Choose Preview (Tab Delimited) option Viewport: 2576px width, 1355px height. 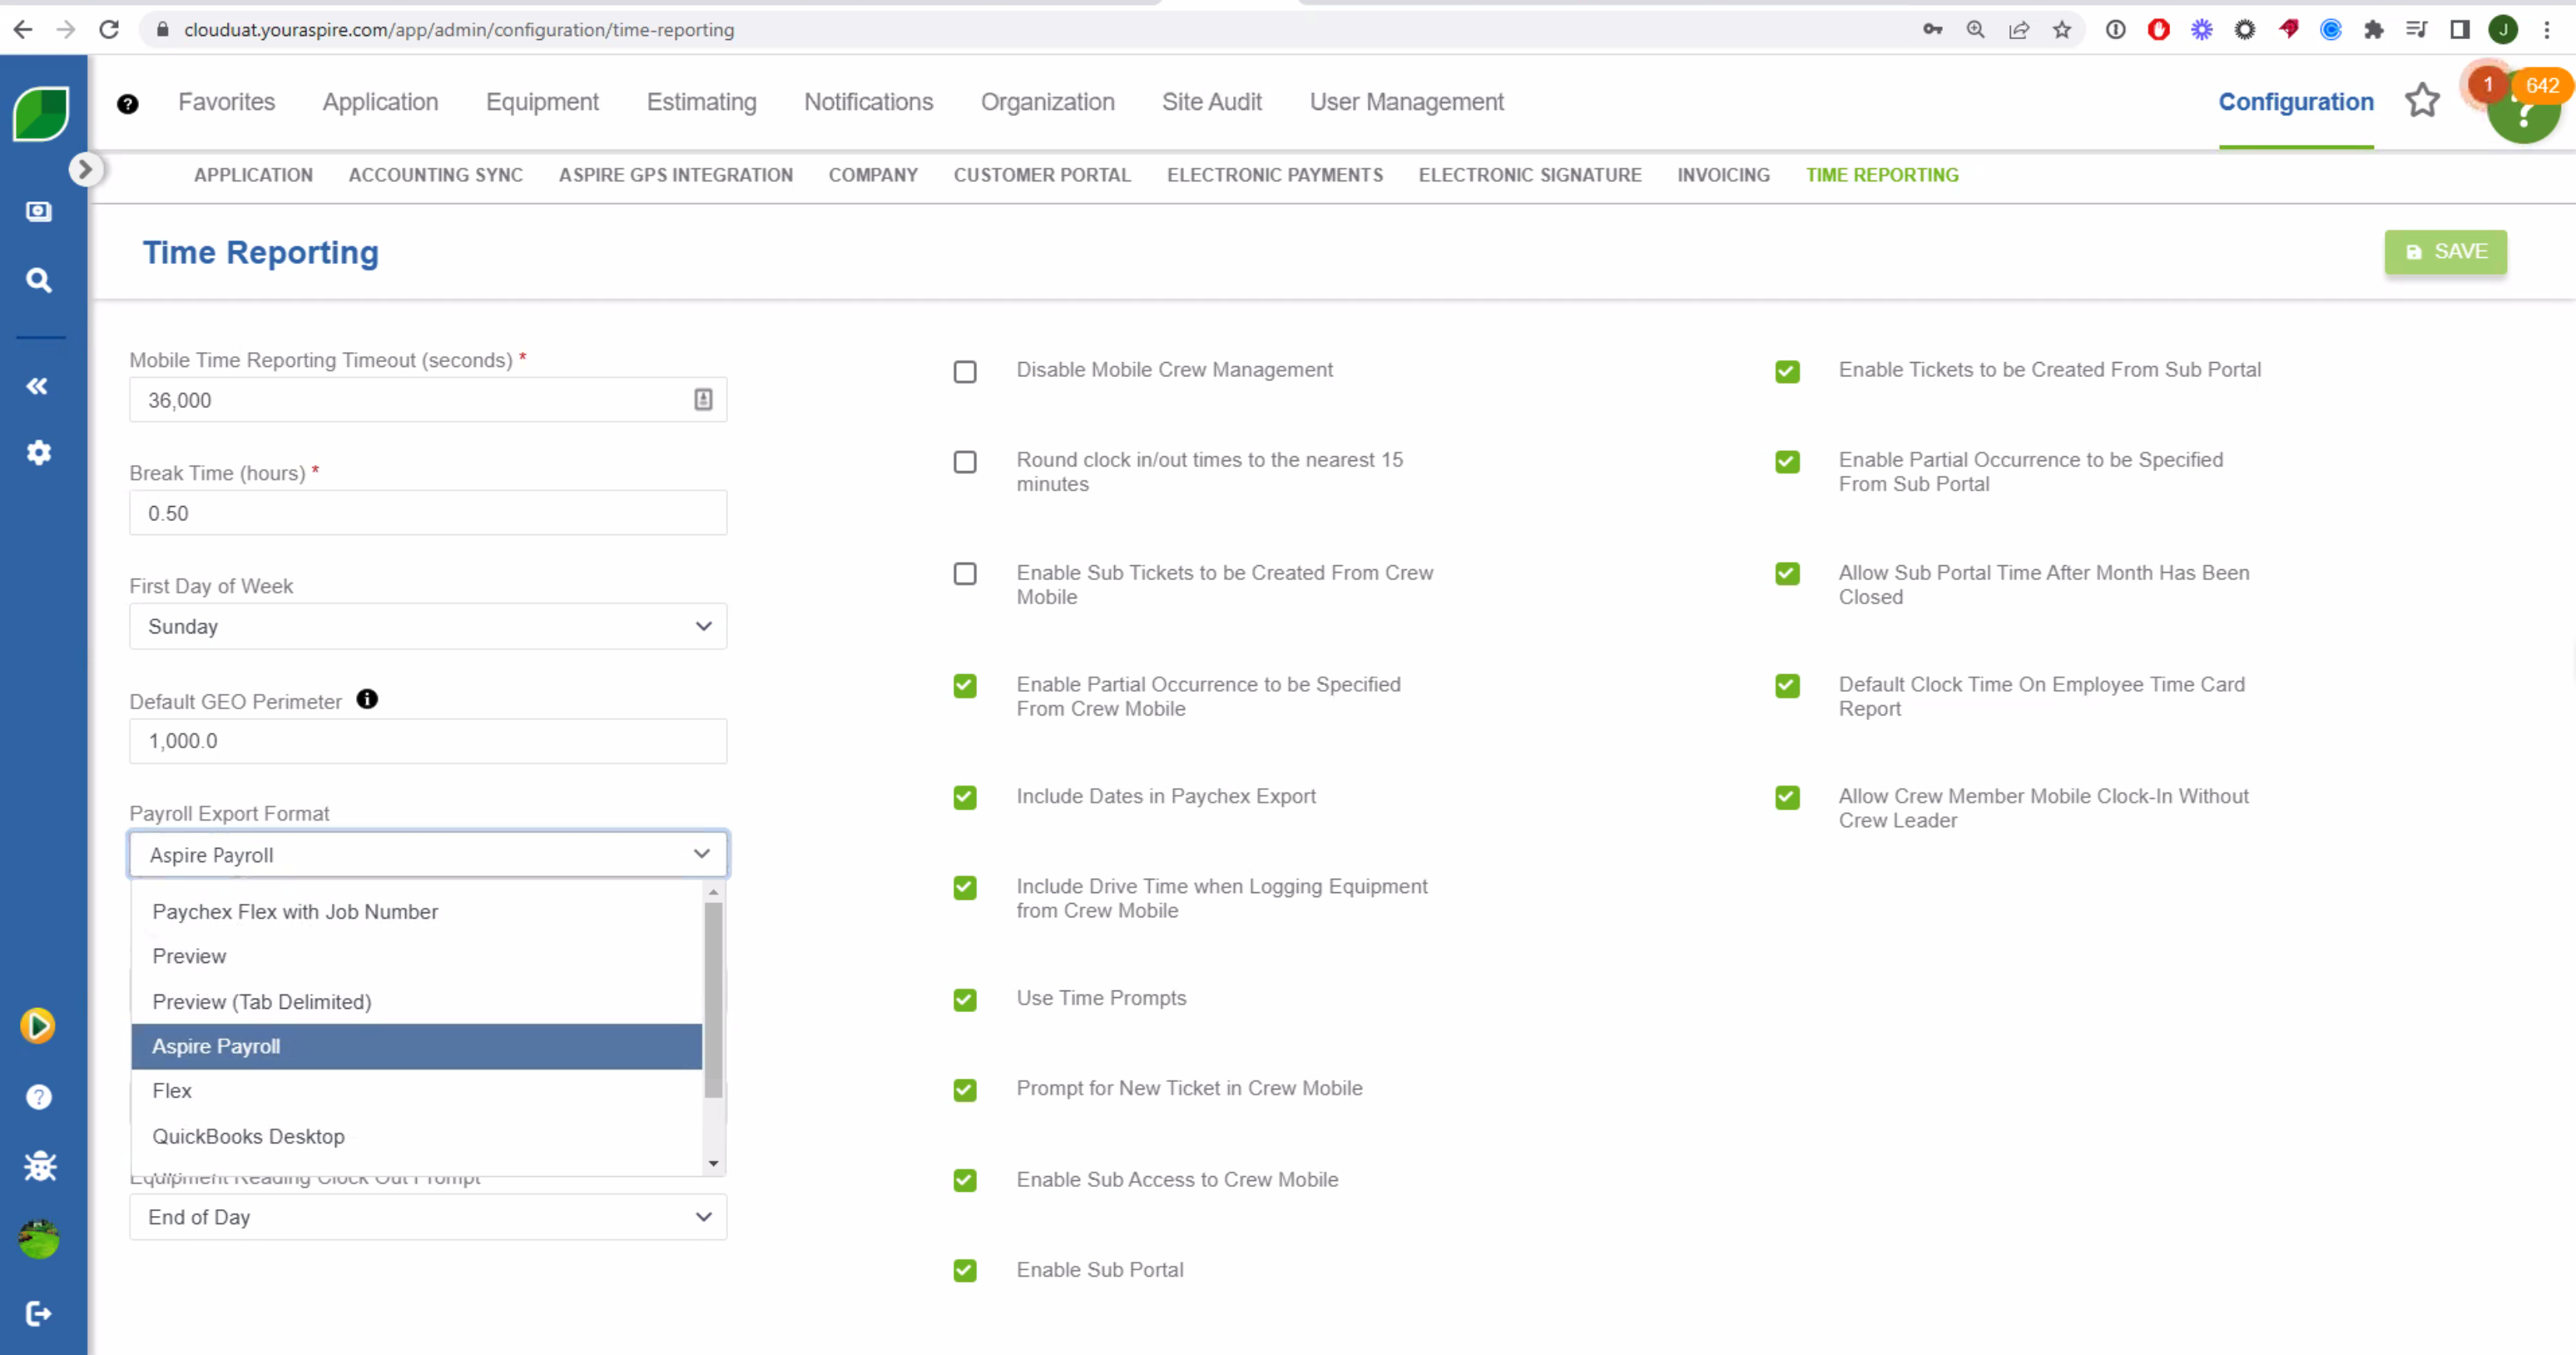coord(417,1002)
